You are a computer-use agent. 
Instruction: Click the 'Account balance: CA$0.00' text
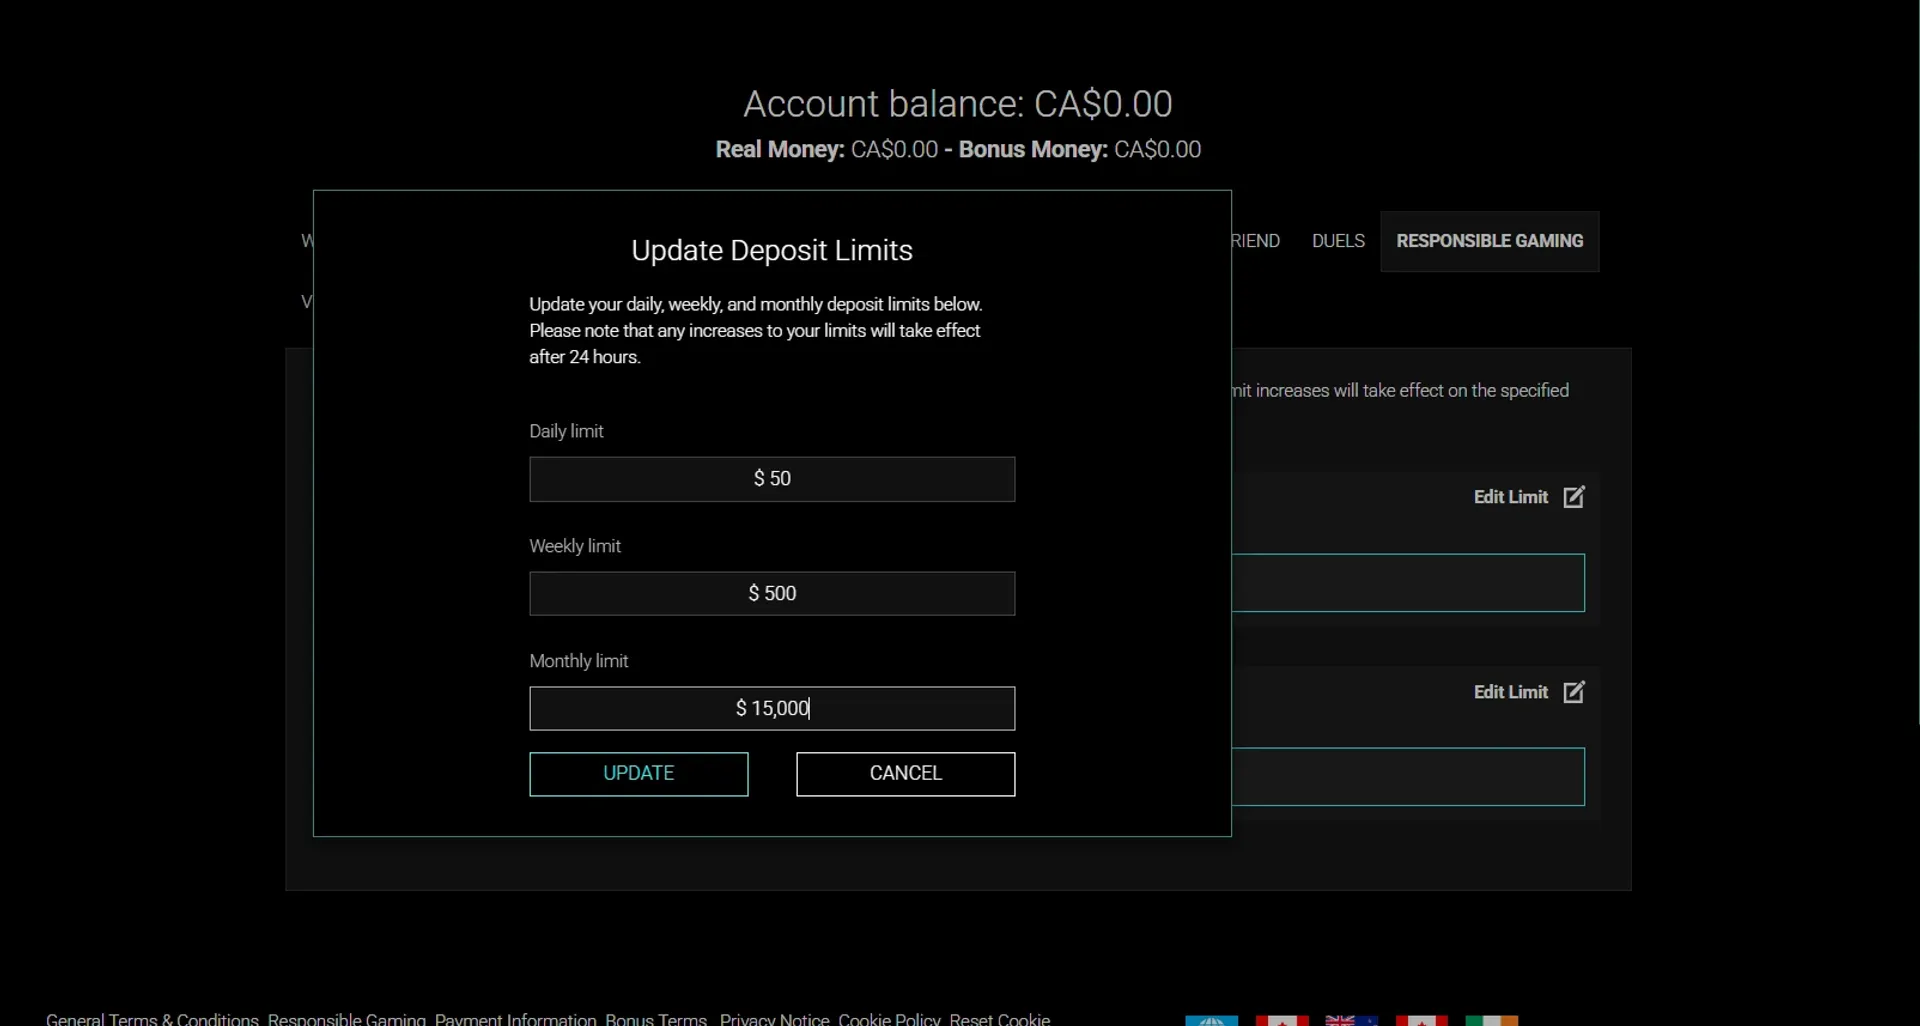pyautogui.click(x=957, y=104)
